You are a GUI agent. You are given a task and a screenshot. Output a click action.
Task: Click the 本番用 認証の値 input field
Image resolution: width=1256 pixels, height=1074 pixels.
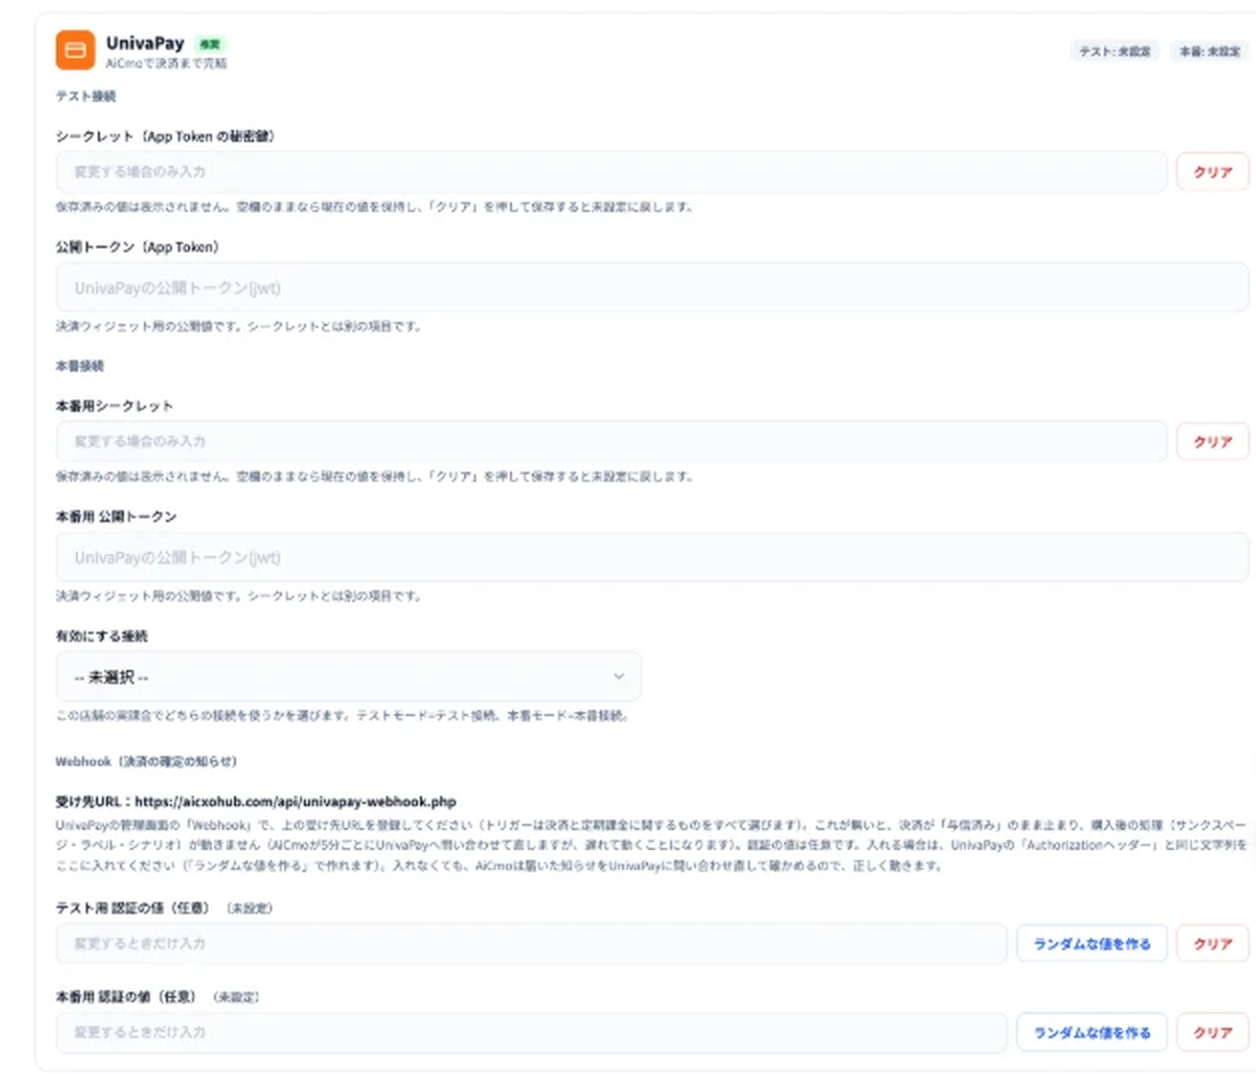pos(531,1032)
